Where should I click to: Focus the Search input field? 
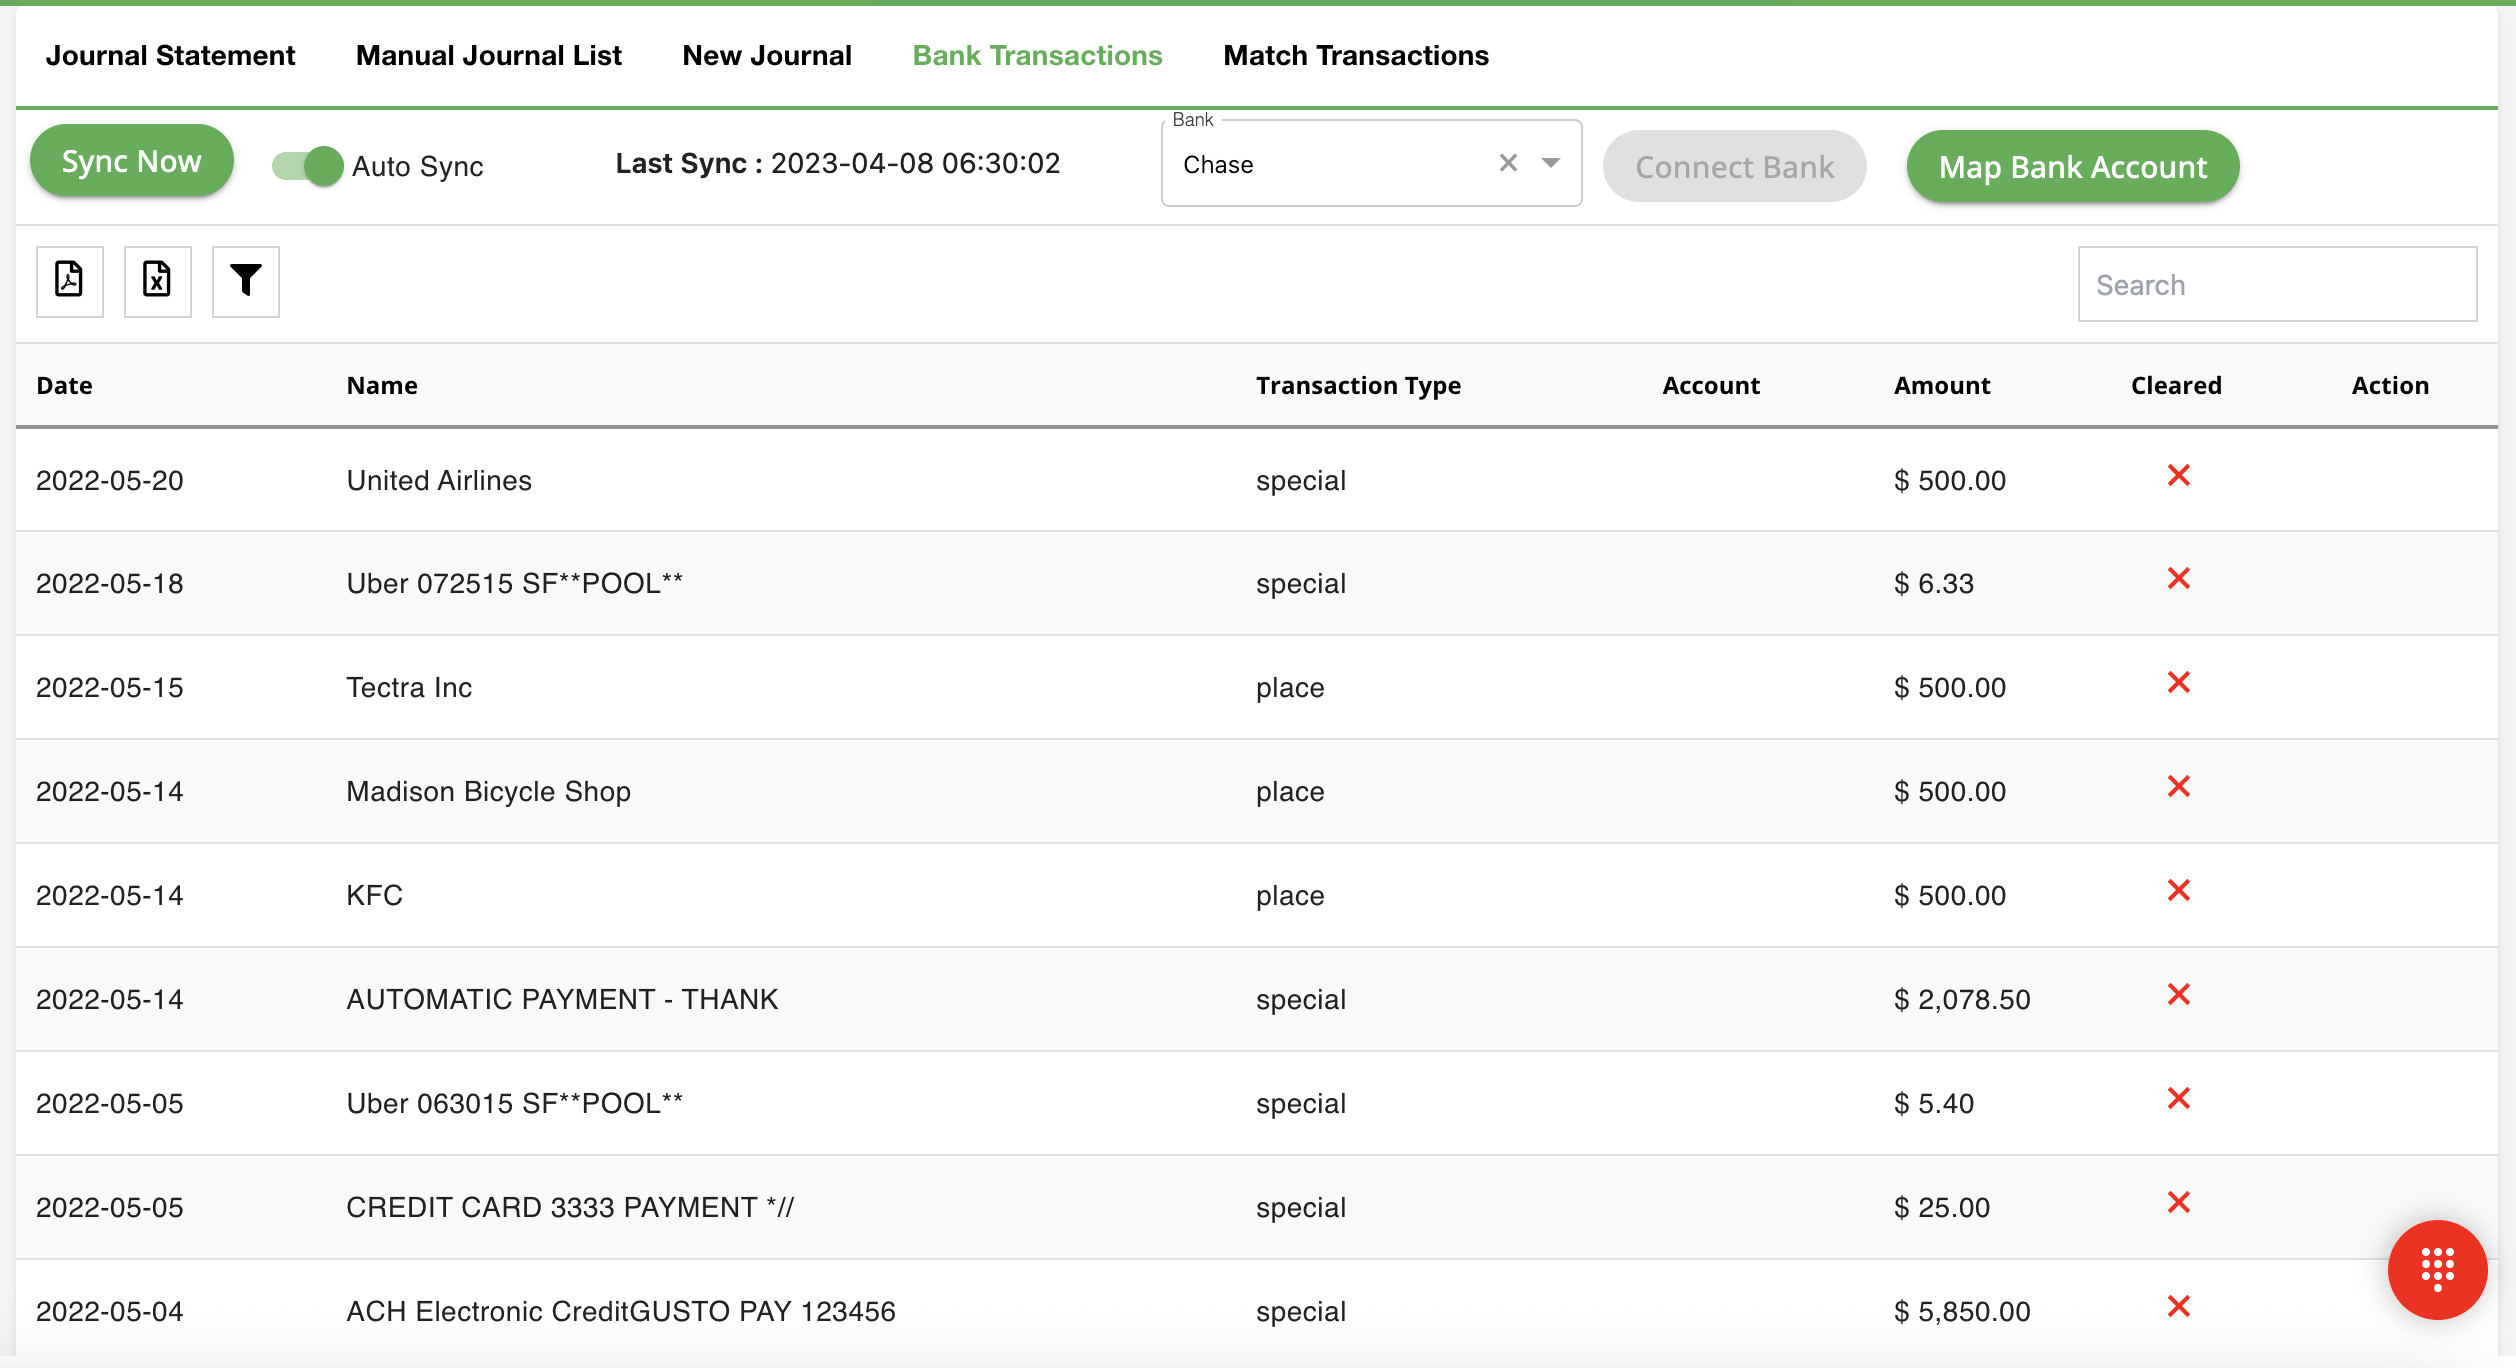tap(2277, 285)
